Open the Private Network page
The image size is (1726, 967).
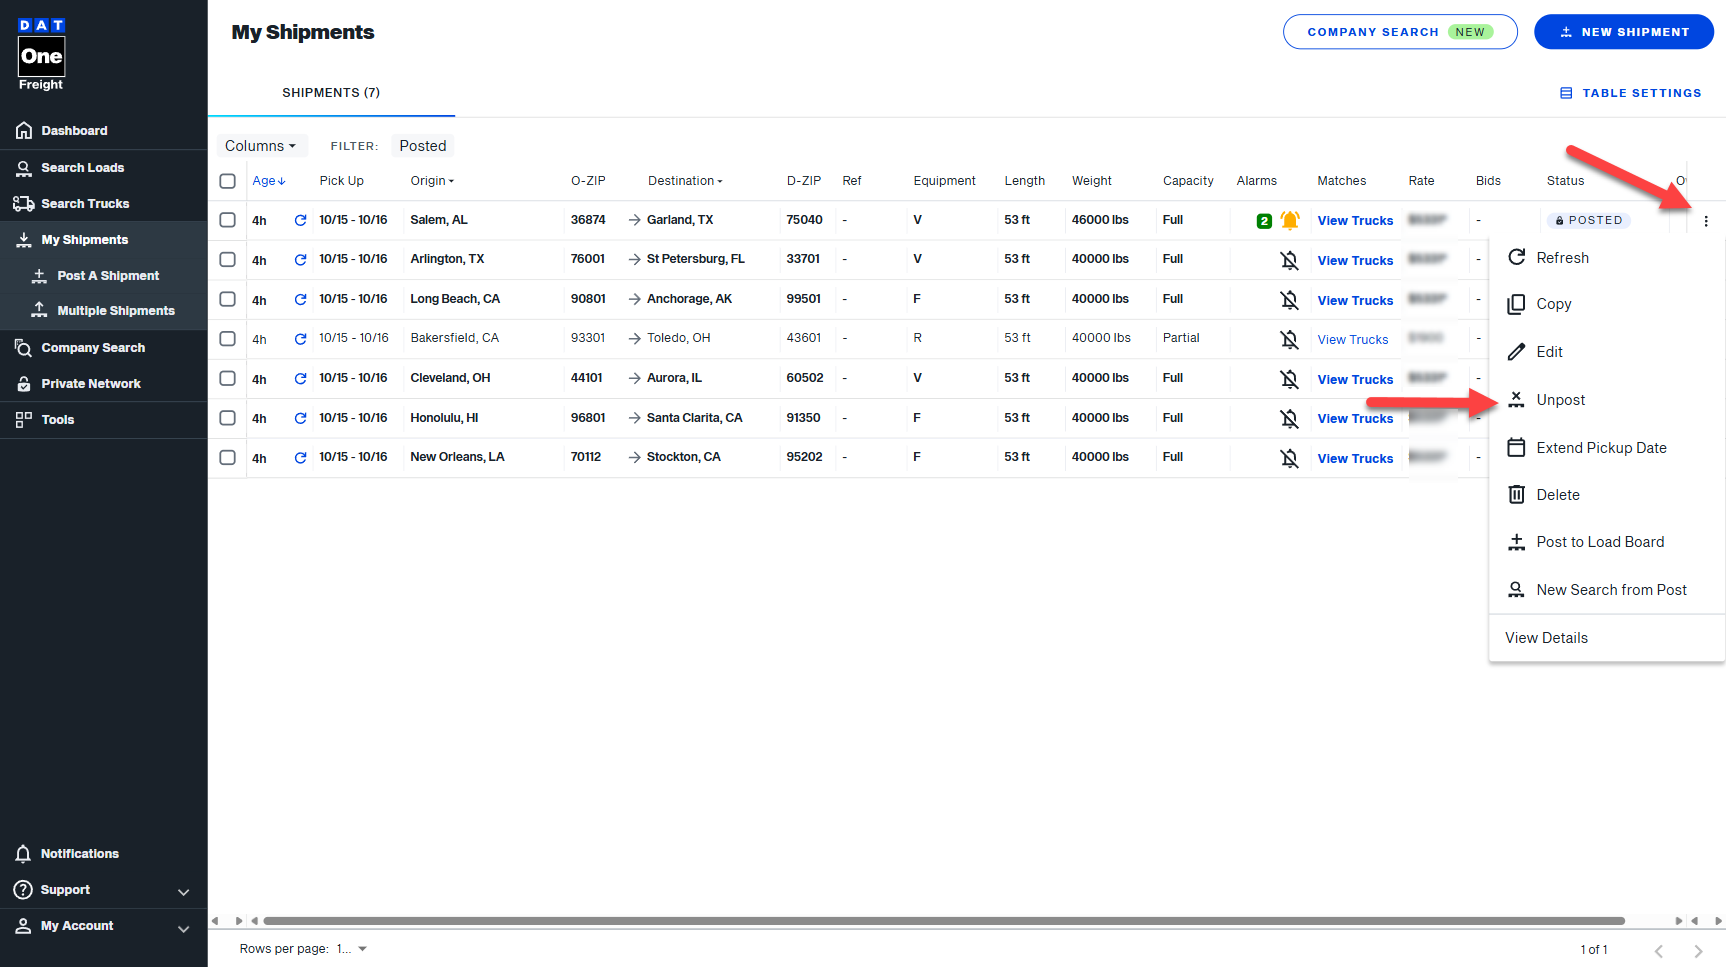pyautogui.click(x=90, y=384)
